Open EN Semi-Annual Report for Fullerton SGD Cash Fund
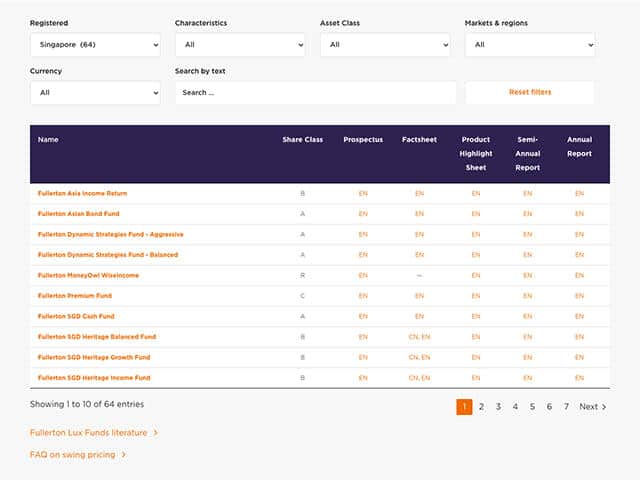The width and height of the screenshot is (640, 480). coord(527,316)
